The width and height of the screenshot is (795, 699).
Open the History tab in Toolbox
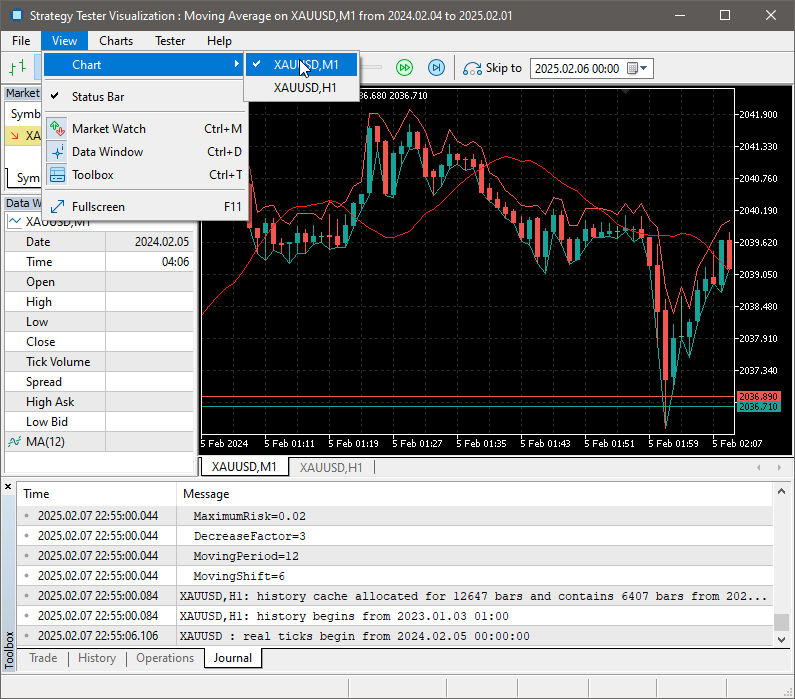[x=97, y=658]
